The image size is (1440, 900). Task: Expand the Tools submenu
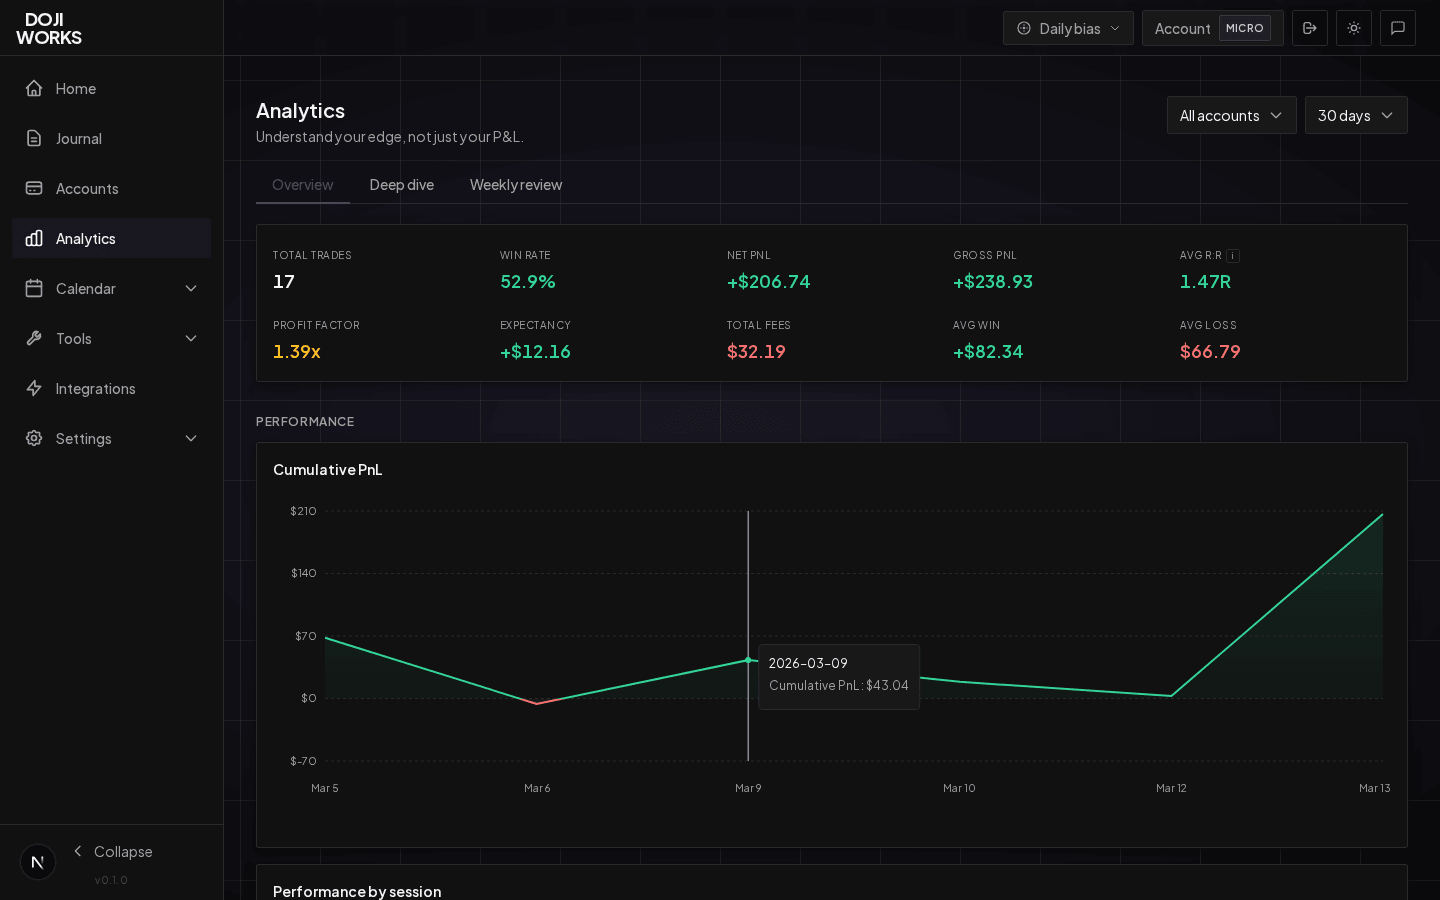191,338
